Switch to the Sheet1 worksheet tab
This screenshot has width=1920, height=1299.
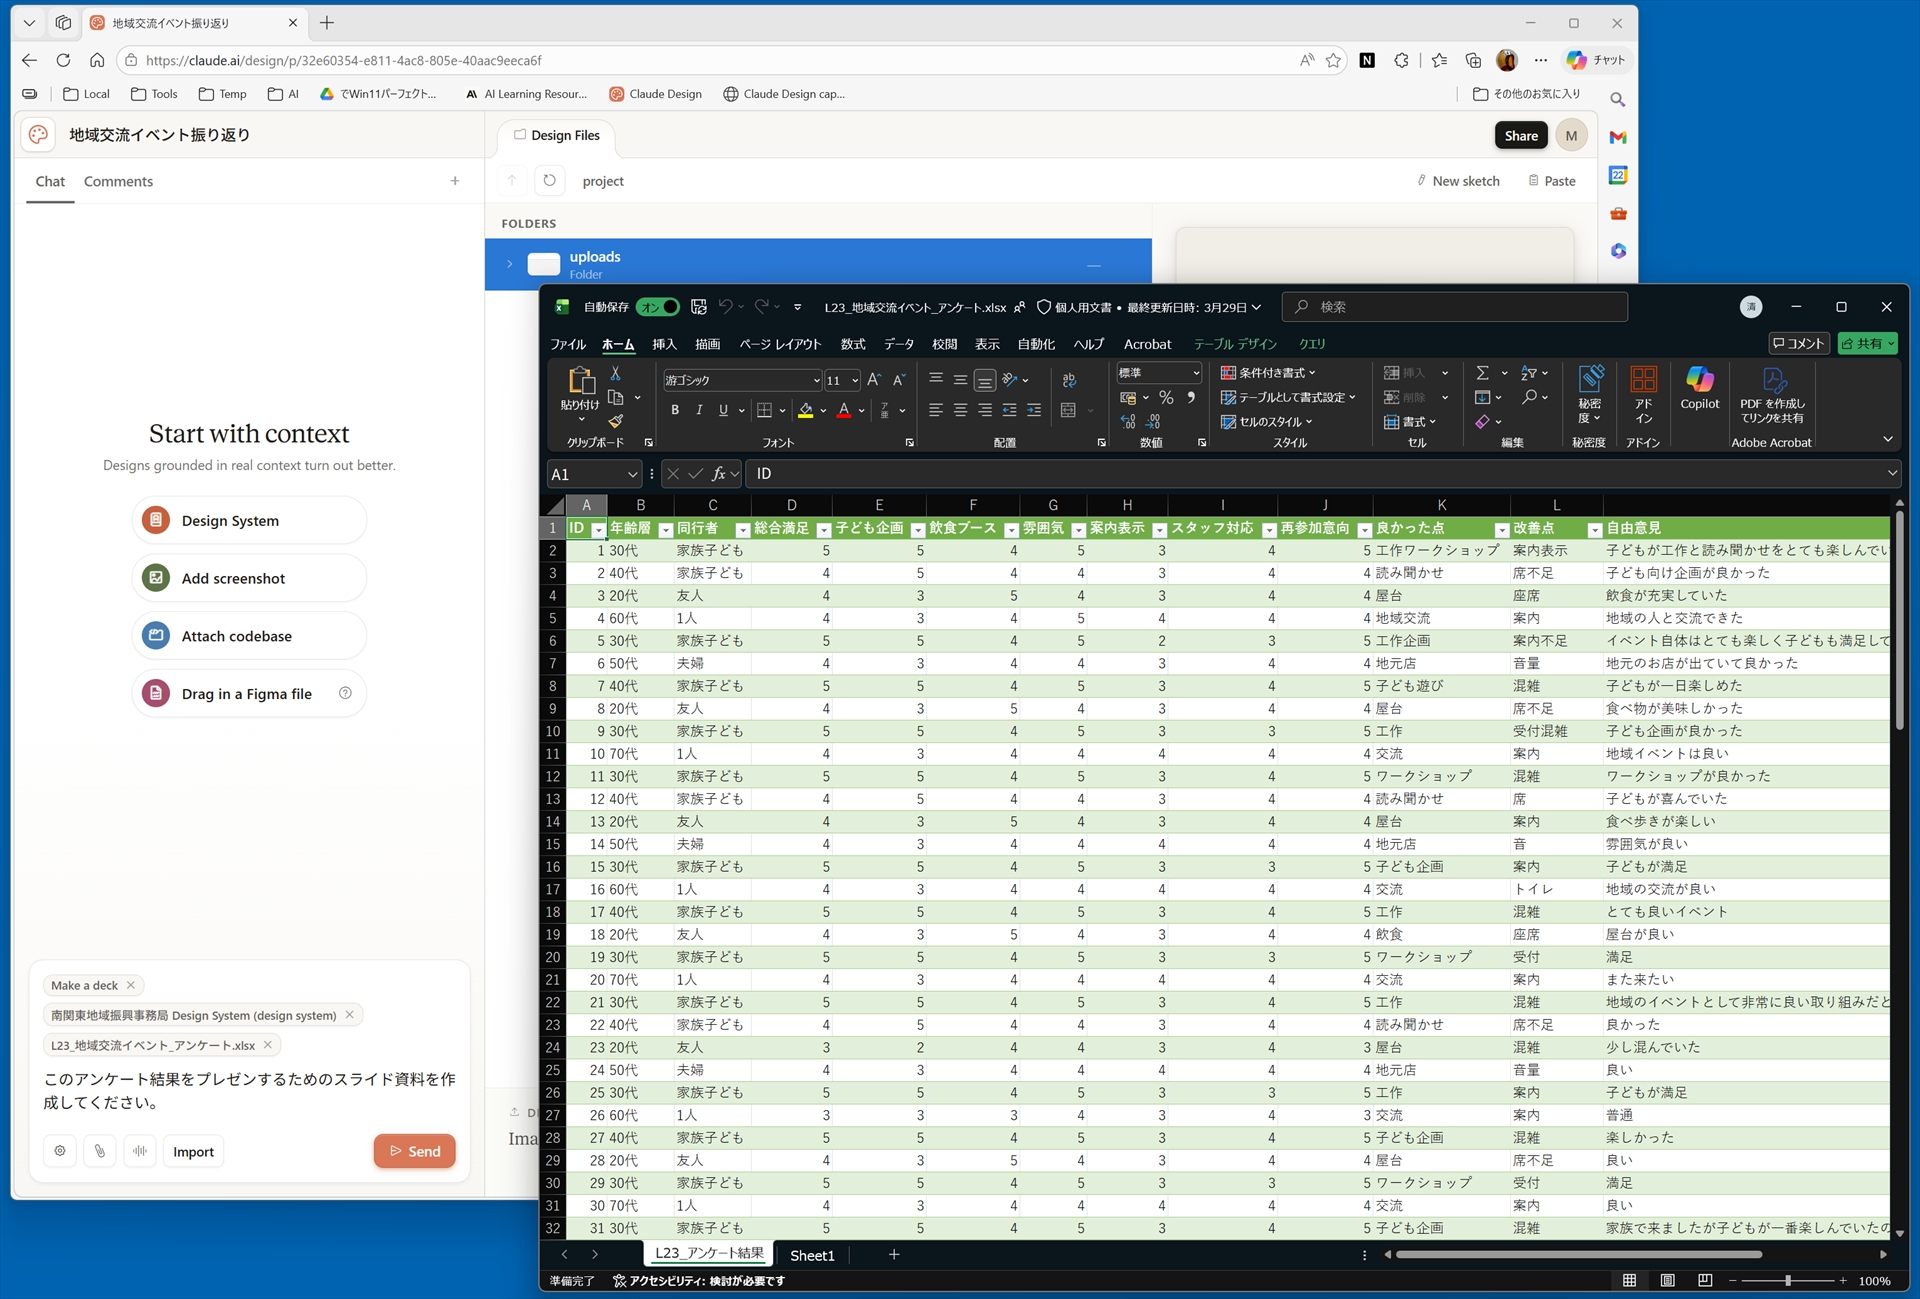[811, 1255]
